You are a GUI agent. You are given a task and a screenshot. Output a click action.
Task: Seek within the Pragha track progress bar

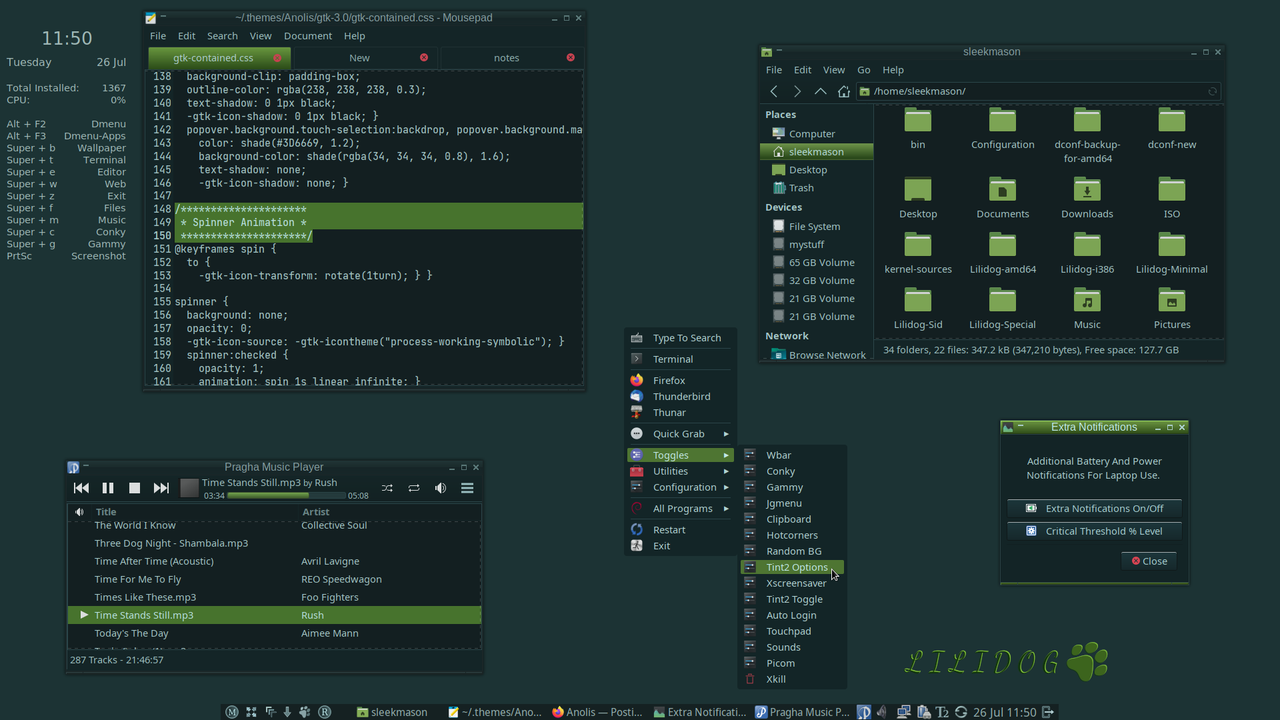(286, 495)
